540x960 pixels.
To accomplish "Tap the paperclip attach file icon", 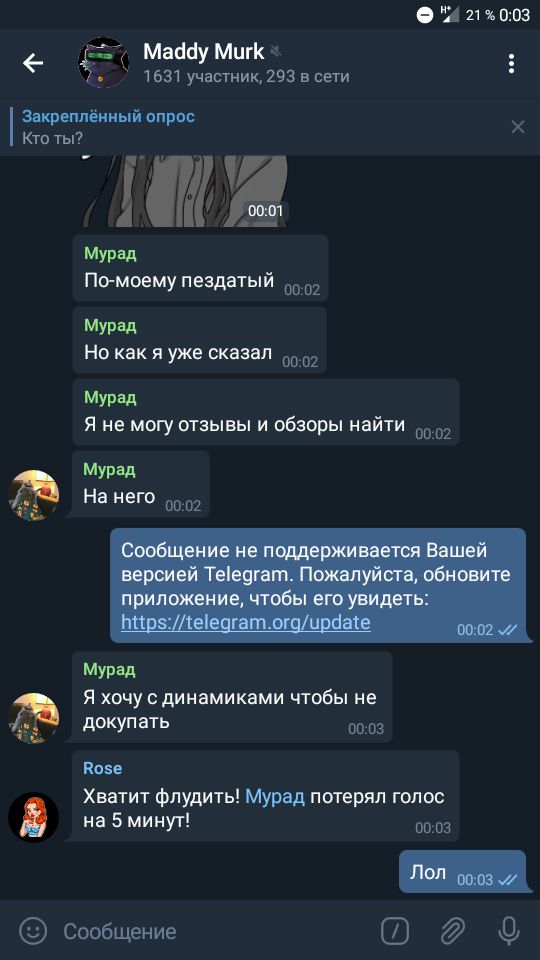I will pos(452,931).
